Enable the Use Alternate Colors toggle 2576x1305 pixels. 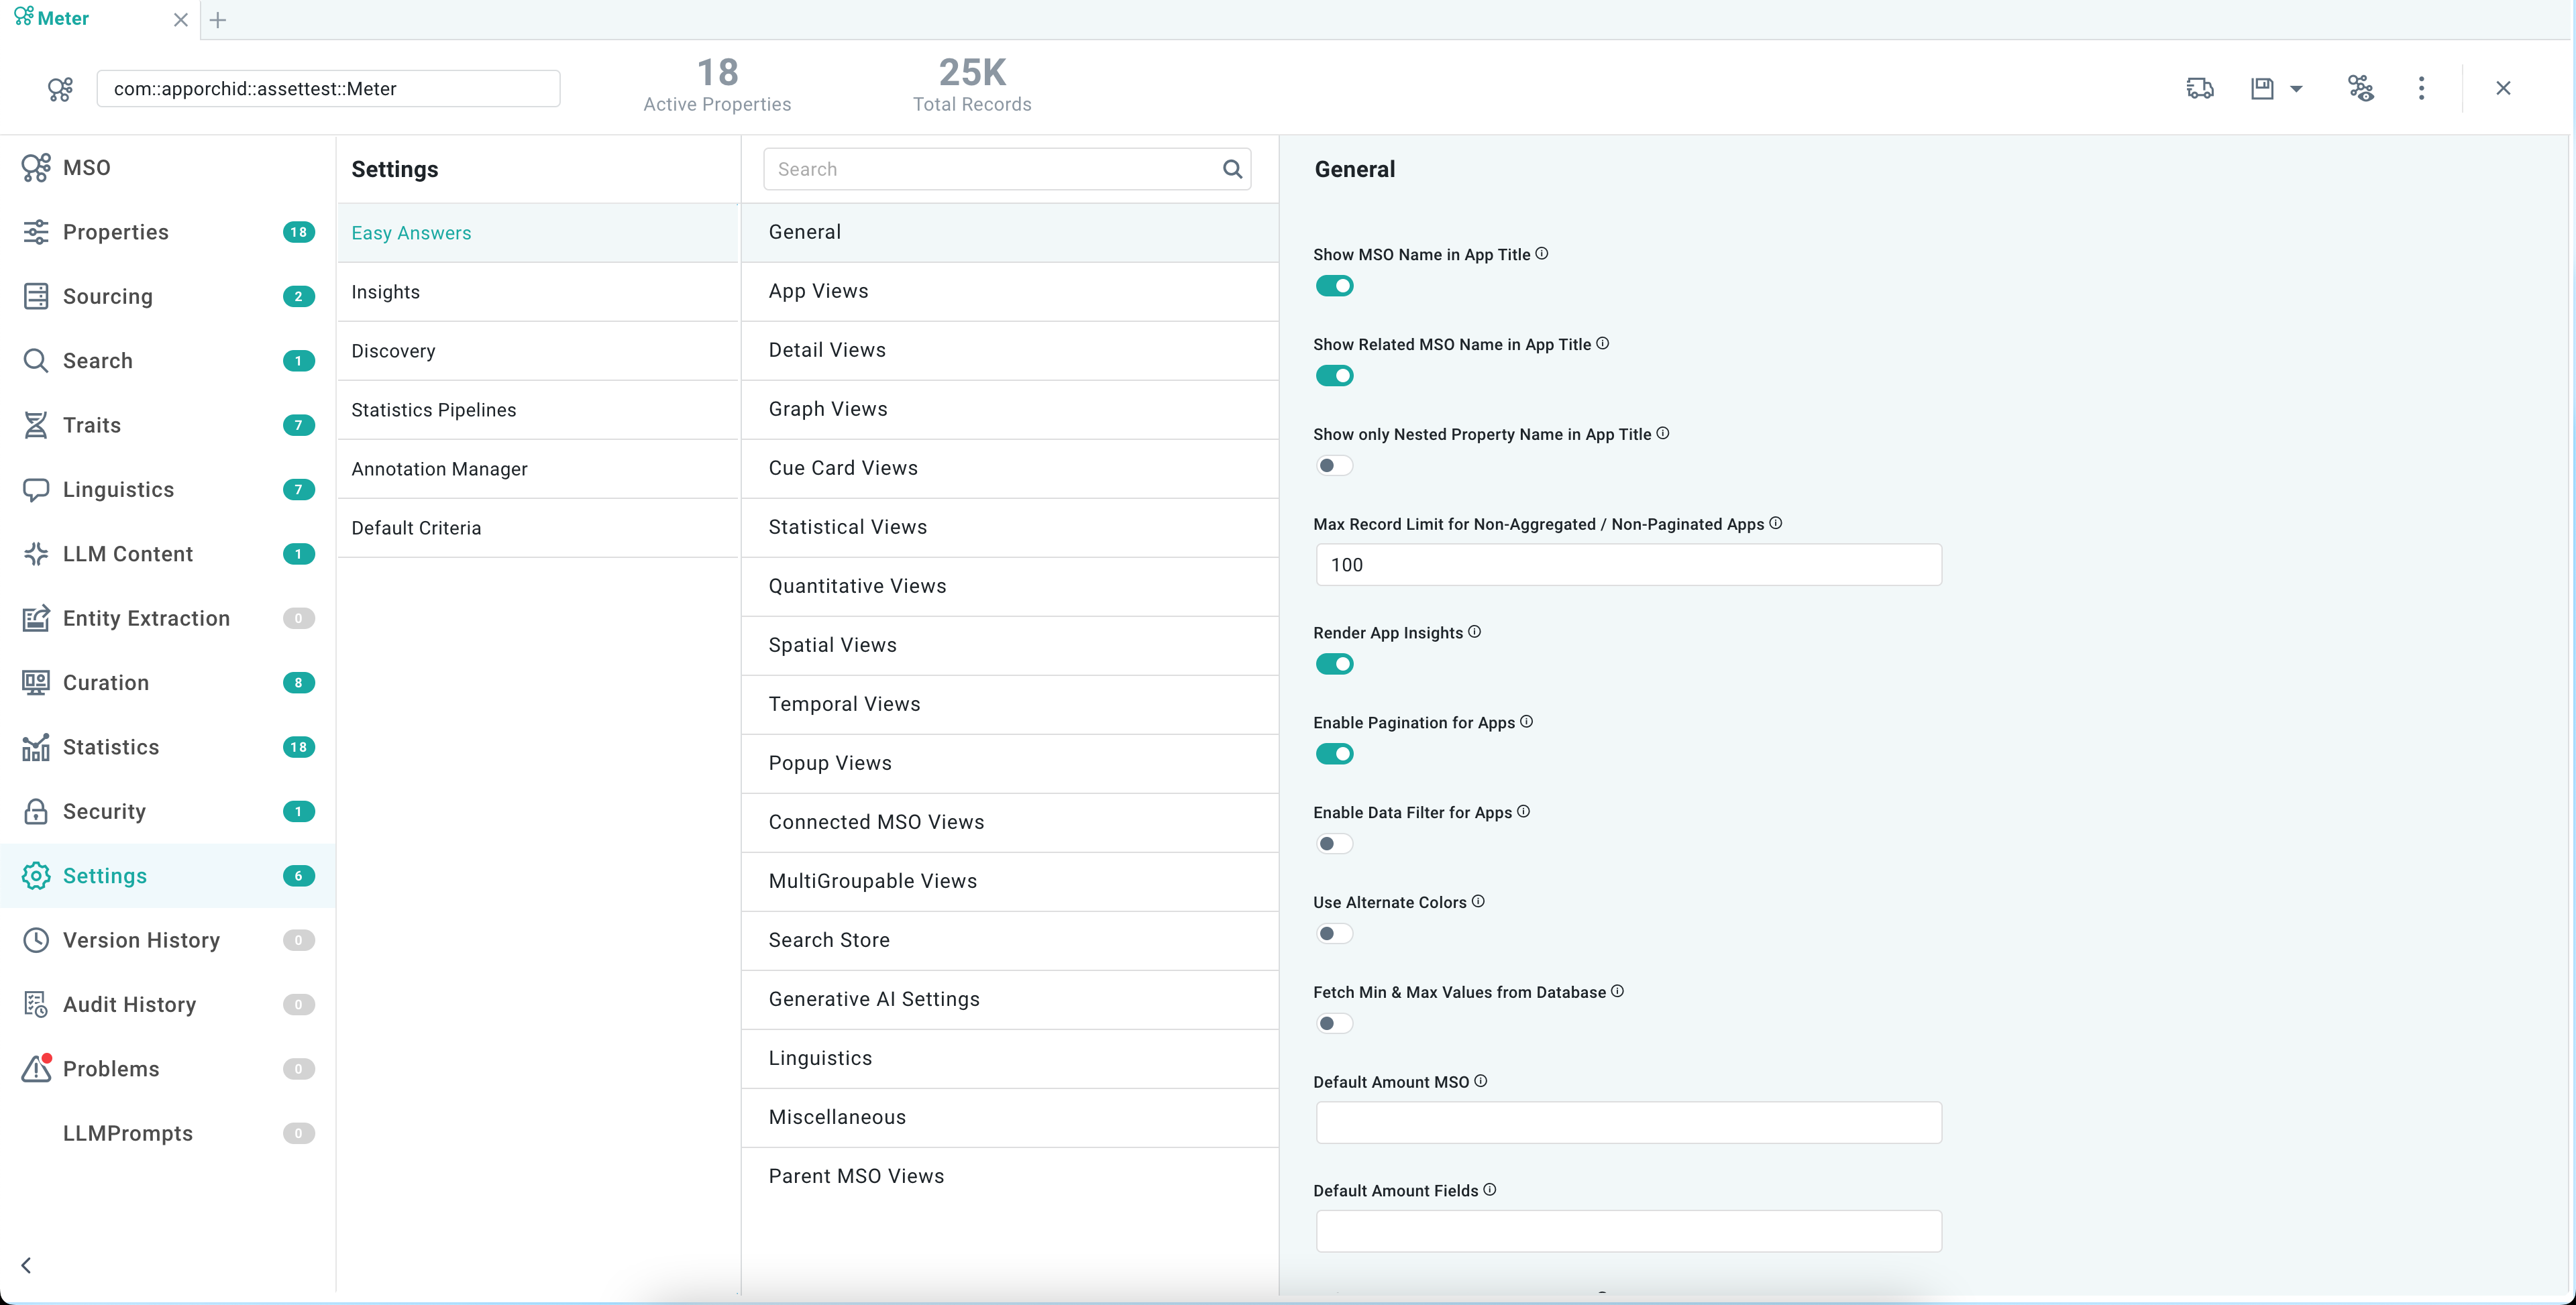[x=1334, y=933]
